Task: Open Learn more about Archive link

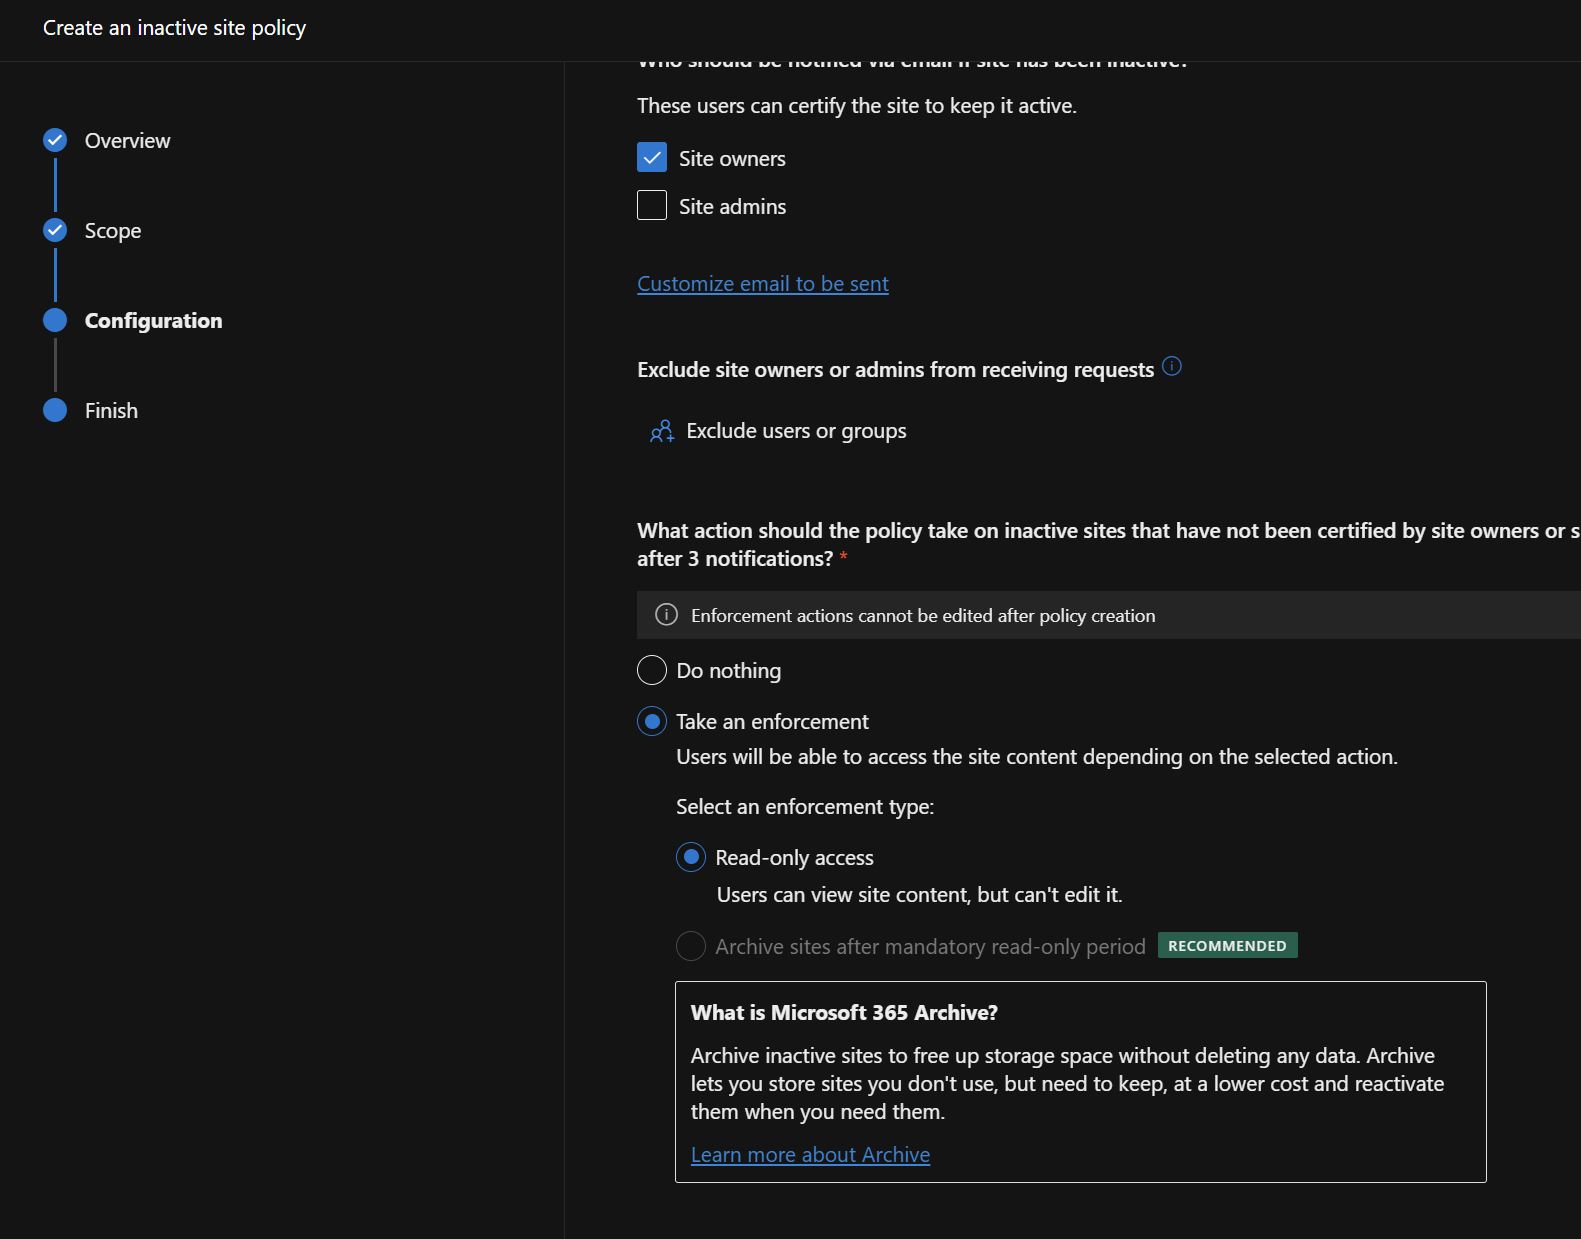Action: pyautogui.click(x=810, y=1155)
